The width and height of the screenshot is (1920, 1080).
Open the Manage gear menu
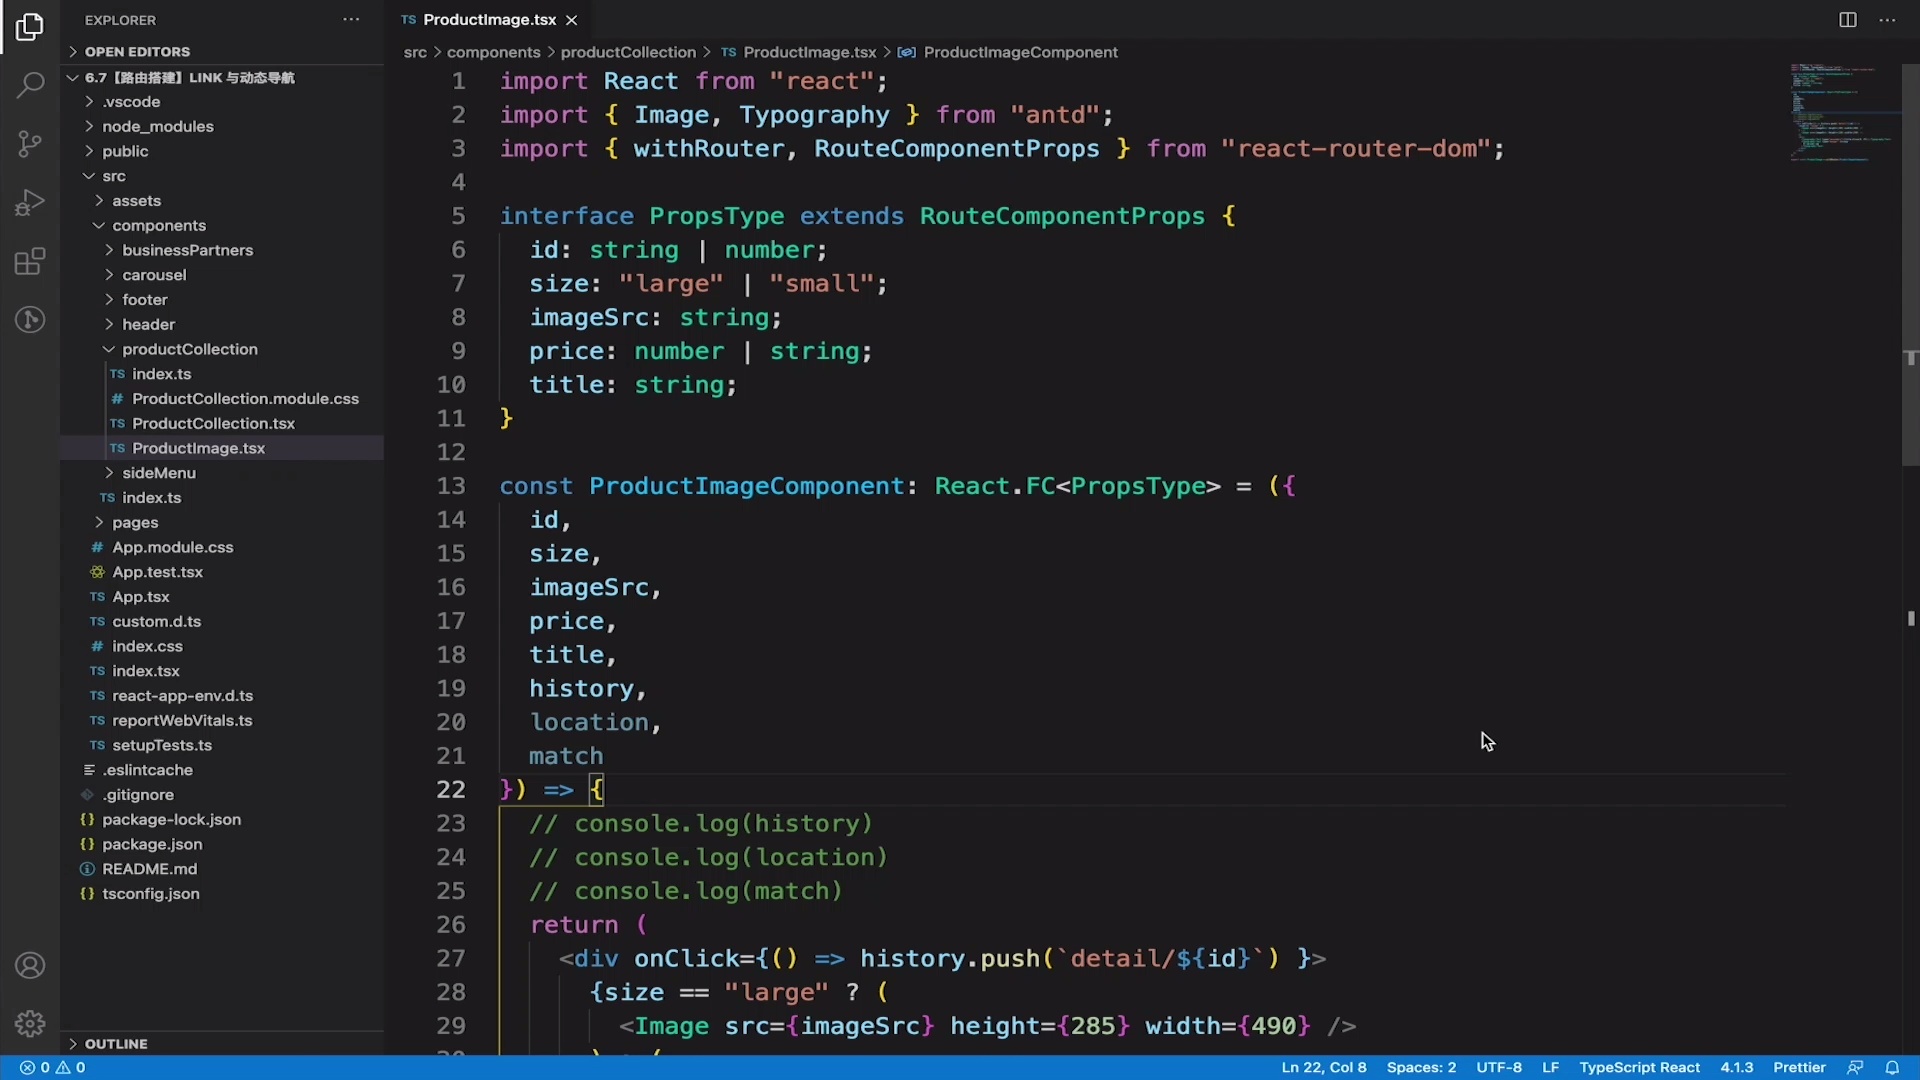[30, 1023]
